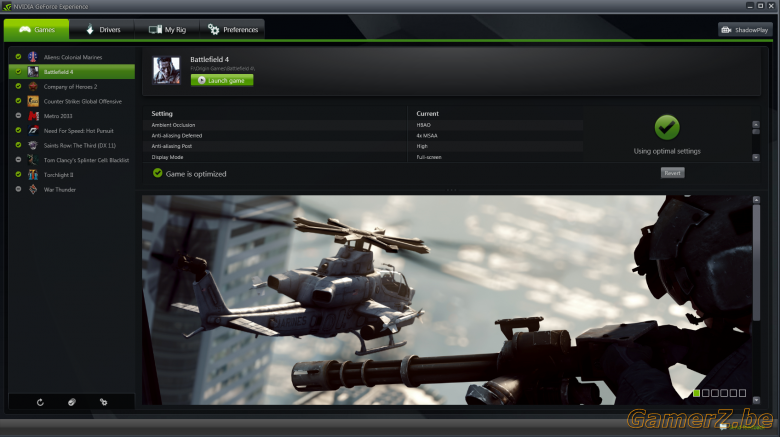
Task: Select Saints Row: The Third (DX 11)
Action: (72, 145)
